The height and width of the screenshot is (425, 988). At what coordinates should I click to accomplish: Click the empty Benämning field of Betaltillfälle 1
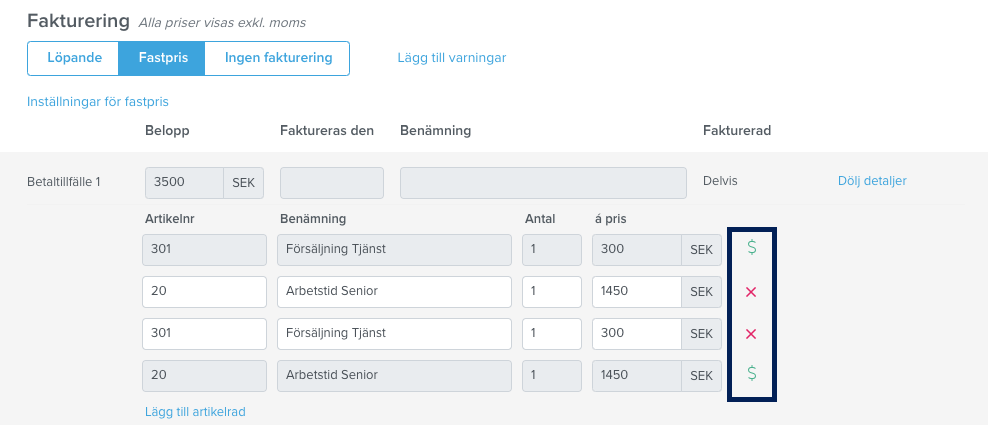(x=543, y=183)
